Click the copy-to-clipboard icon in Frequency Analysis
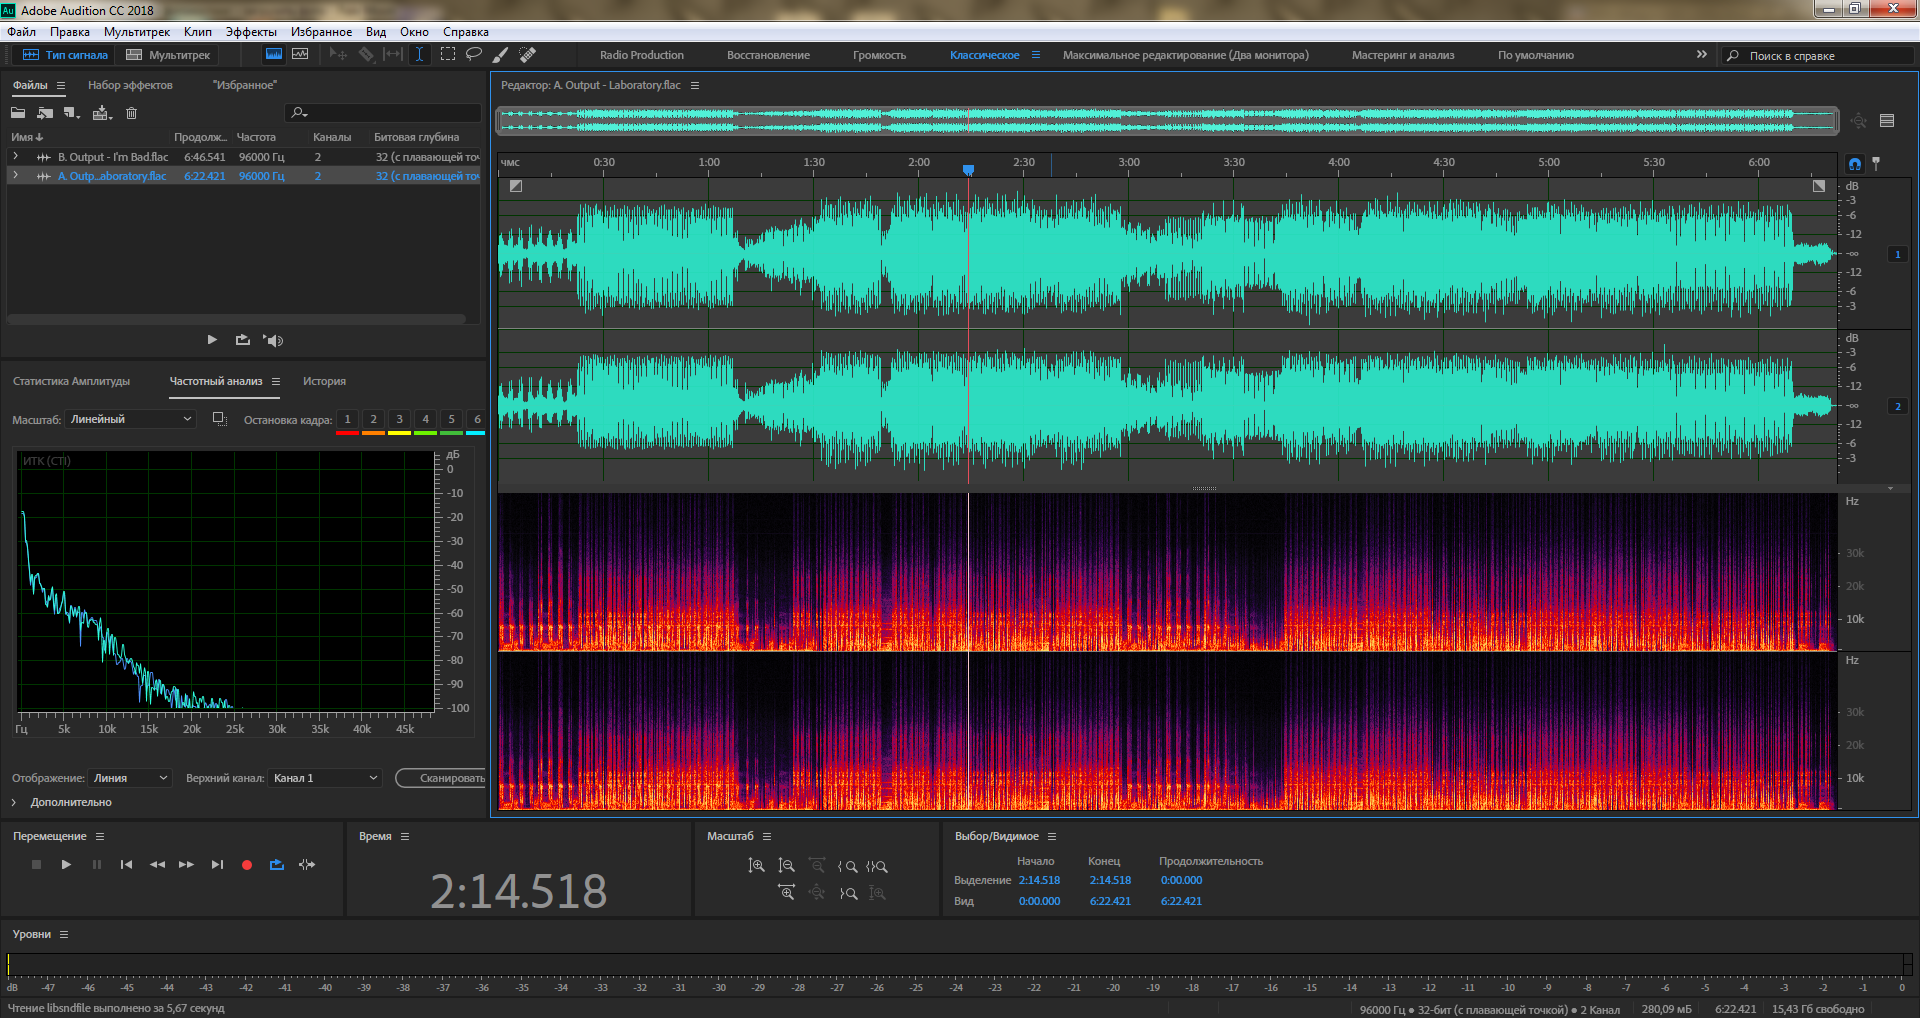This screenshot has width=1920, height=1018. 220,419
